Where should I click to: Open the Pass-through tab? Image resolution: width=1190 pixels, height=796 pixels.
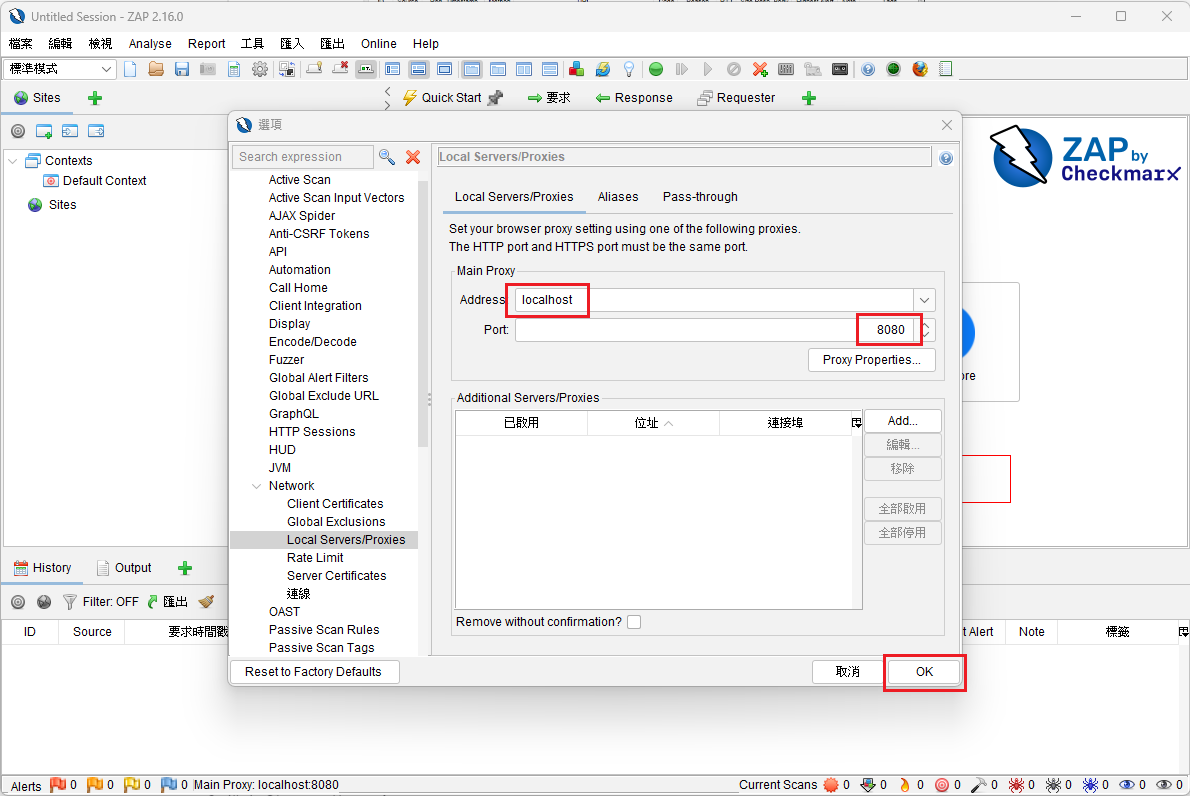point(700,197)
